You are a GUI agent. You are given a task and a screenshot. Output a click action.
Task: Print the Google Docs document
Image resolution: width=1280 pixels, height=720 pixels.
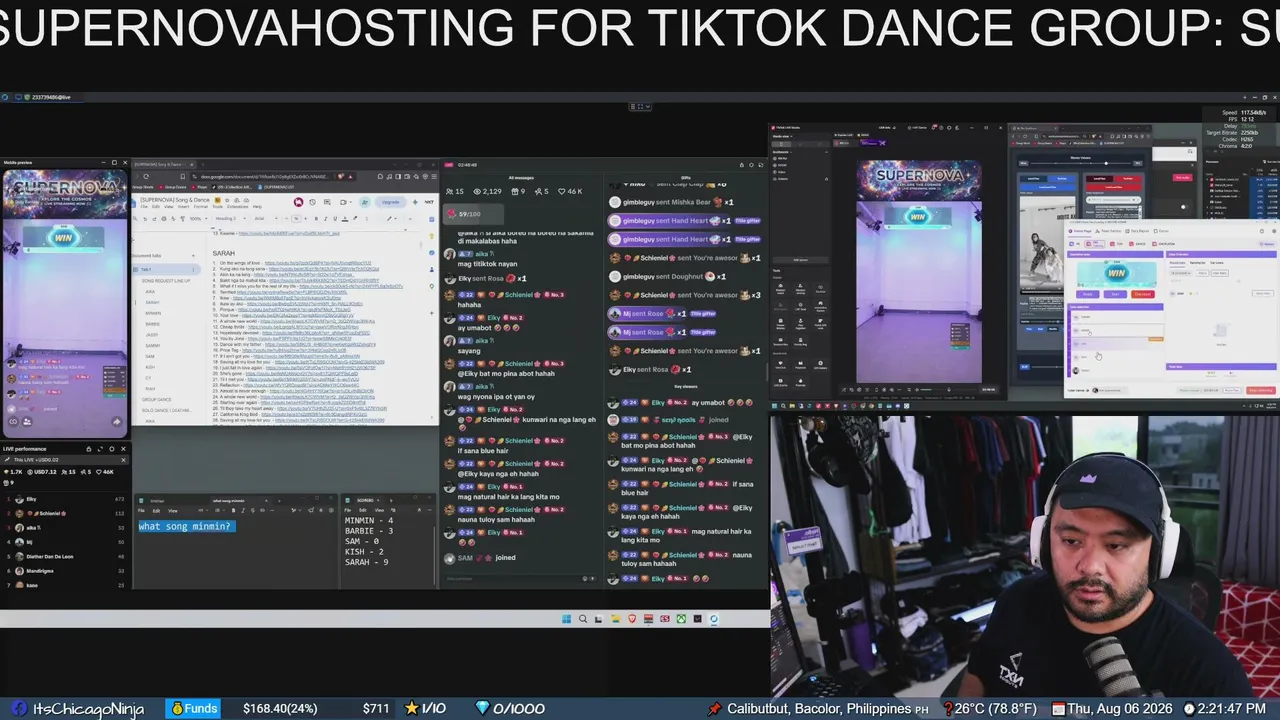point(164,219)
